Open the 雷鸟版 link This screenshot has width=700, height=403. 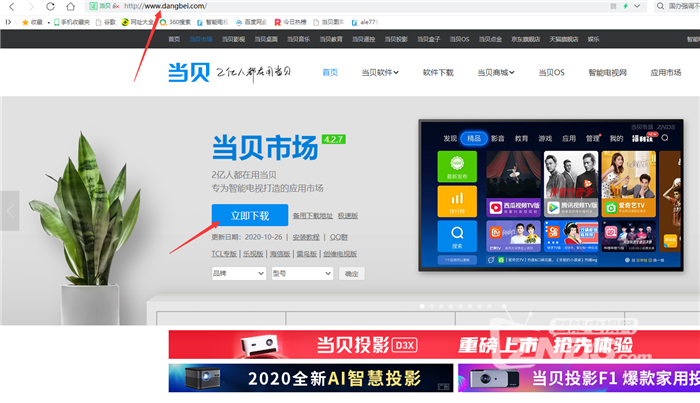click(307, 253)
